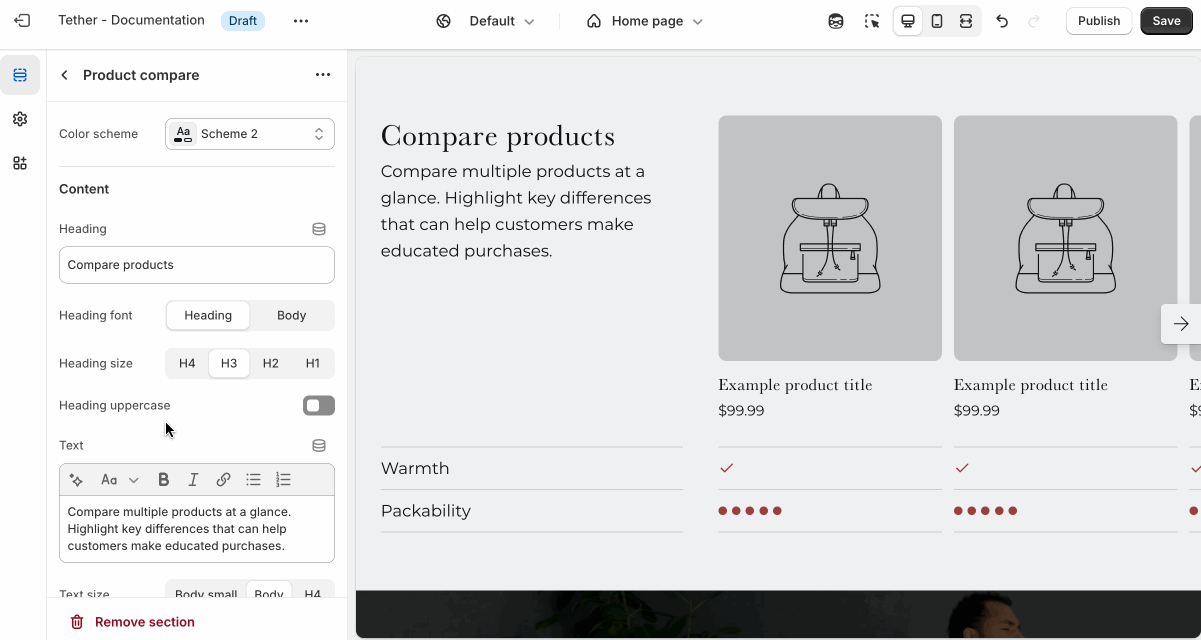Choose H3 heading size

coord(229,363)
